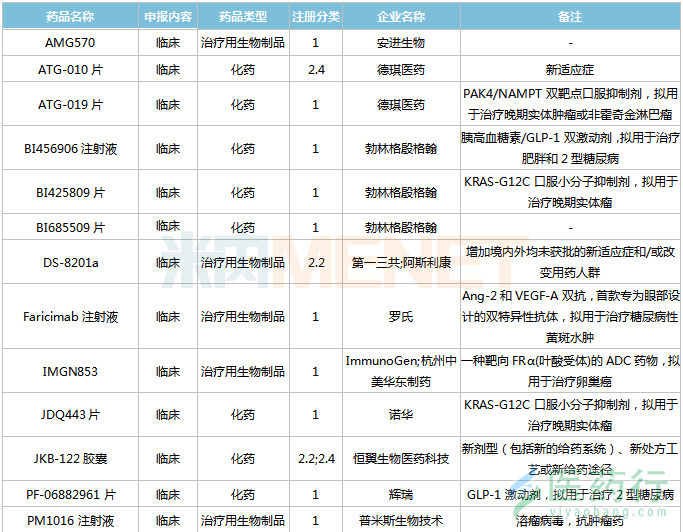Click the 注册分类 column header
Image resolution: width=683 pixels, height=532 pixels.
click(x=316, y=17)
